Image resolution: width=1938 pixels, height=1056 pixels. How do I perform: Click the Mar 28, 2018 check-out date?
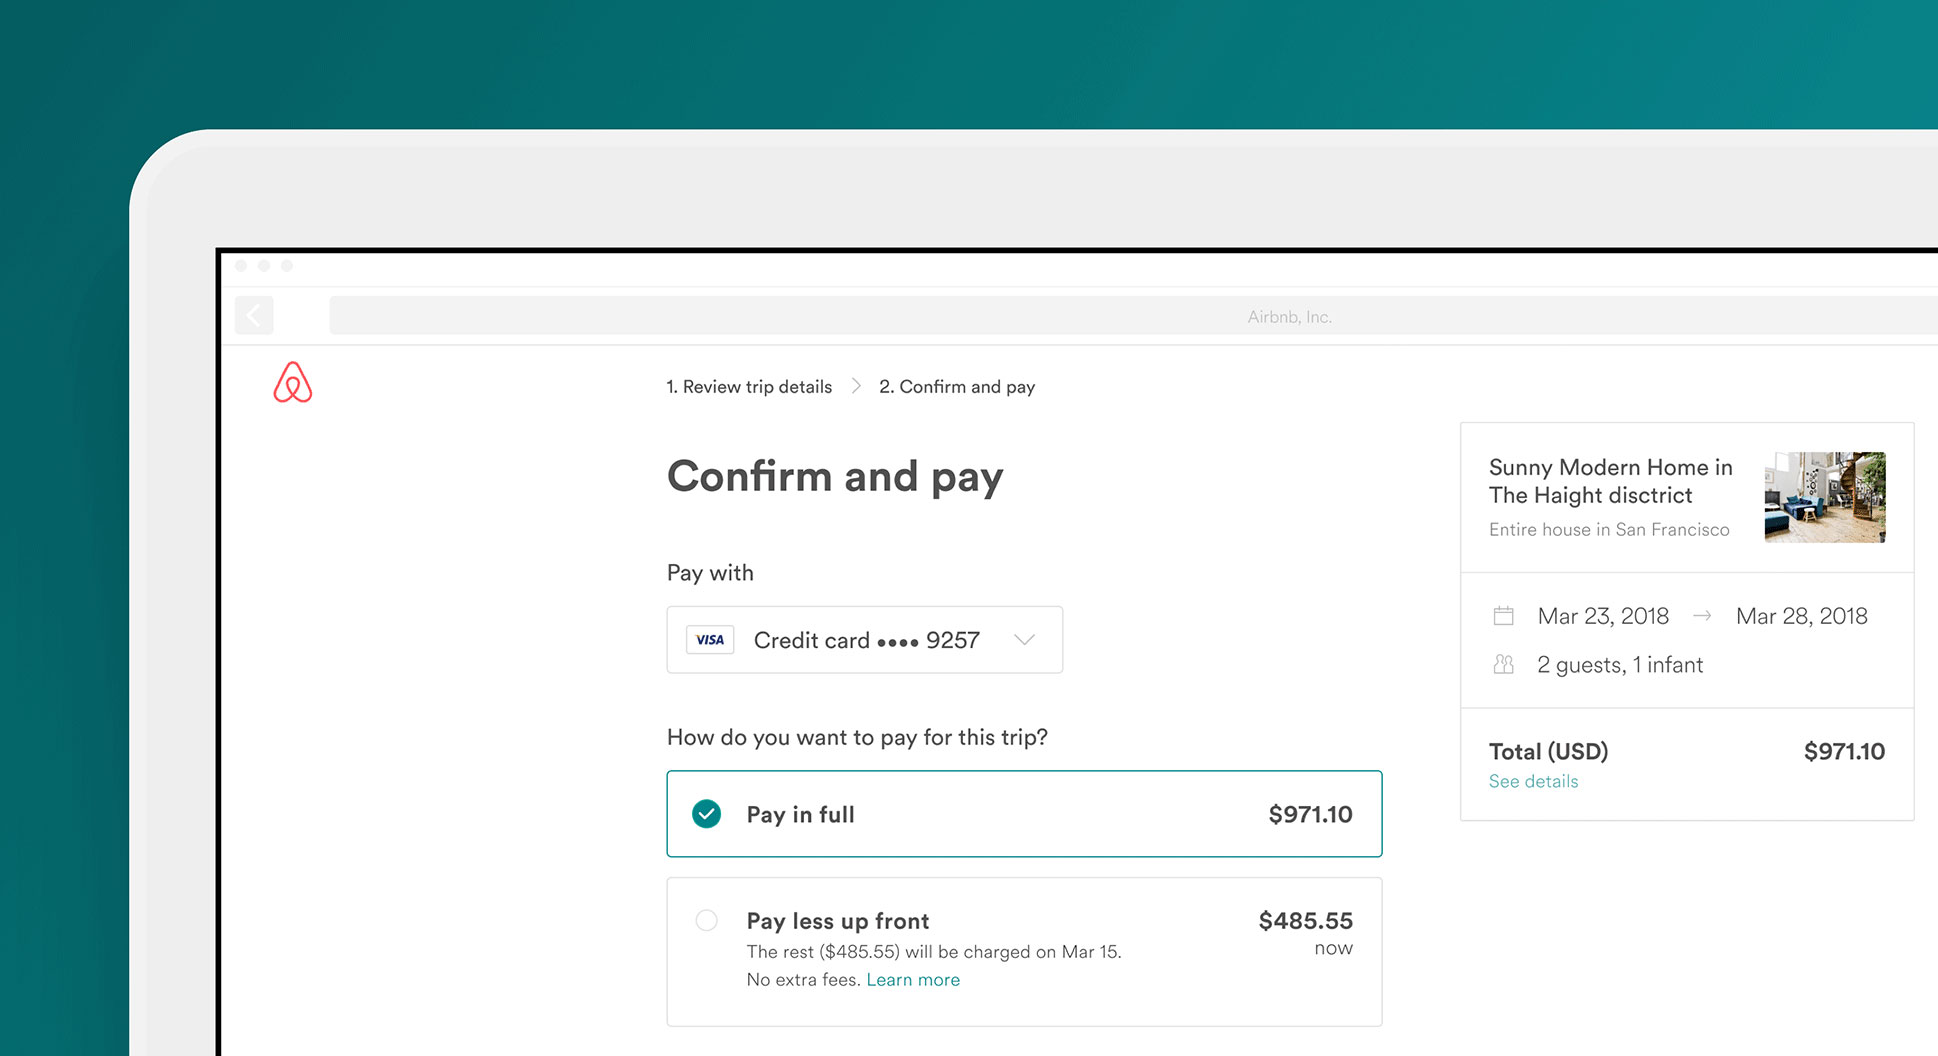point(1801,616)
